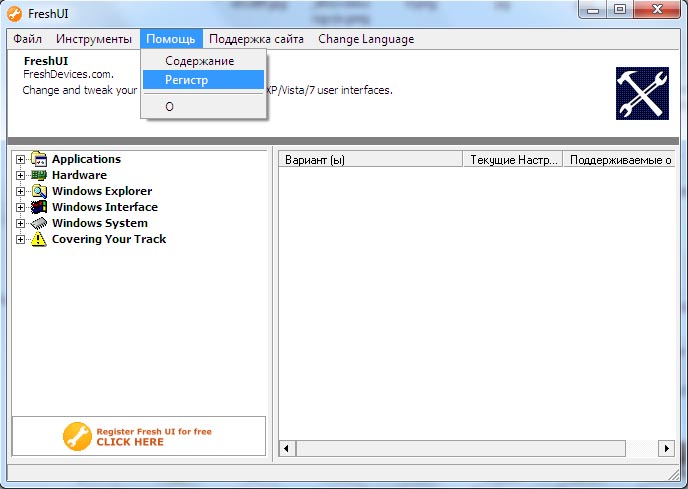Select the Covering Your Track label

tap(109, 239)
